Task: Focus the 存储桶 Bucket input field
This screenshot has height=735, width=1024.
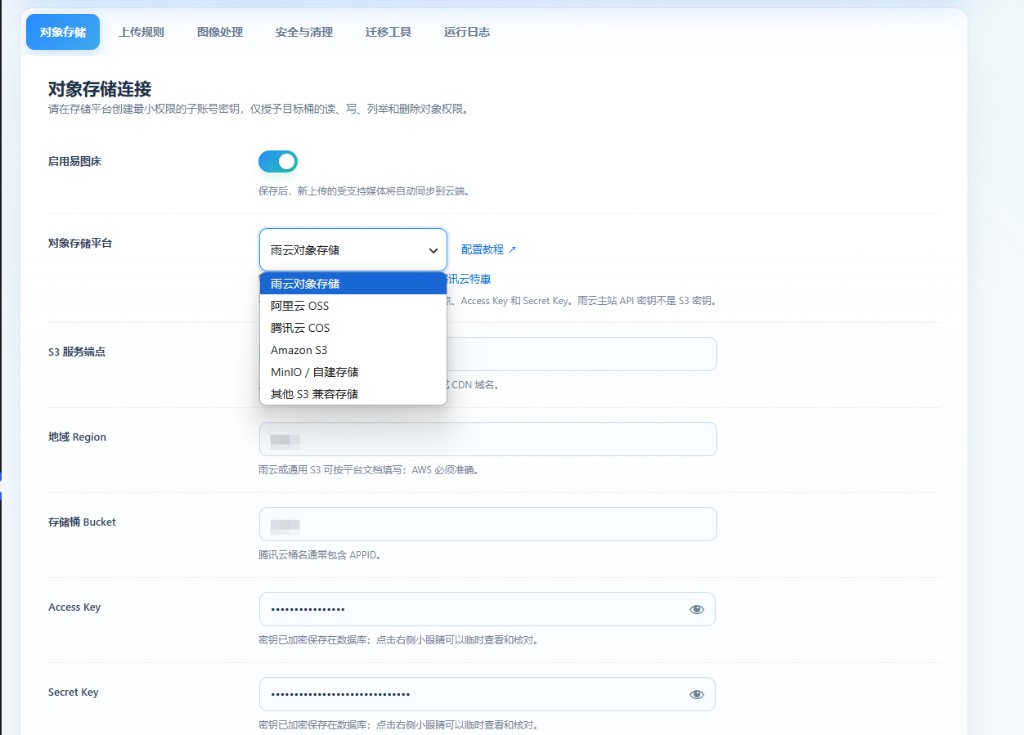Action: (488, 524)
